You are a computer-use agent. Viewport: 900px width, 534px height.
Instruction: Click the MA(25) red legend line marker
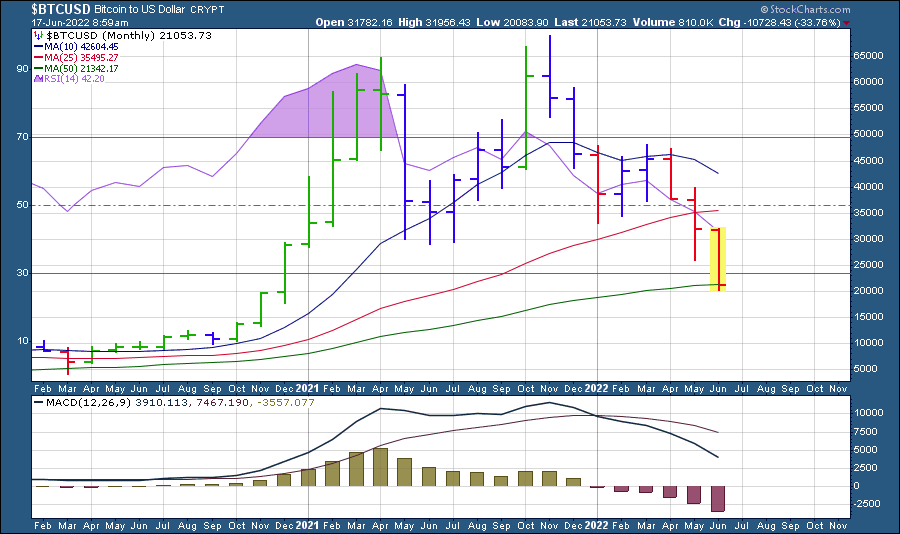(38, 57)
